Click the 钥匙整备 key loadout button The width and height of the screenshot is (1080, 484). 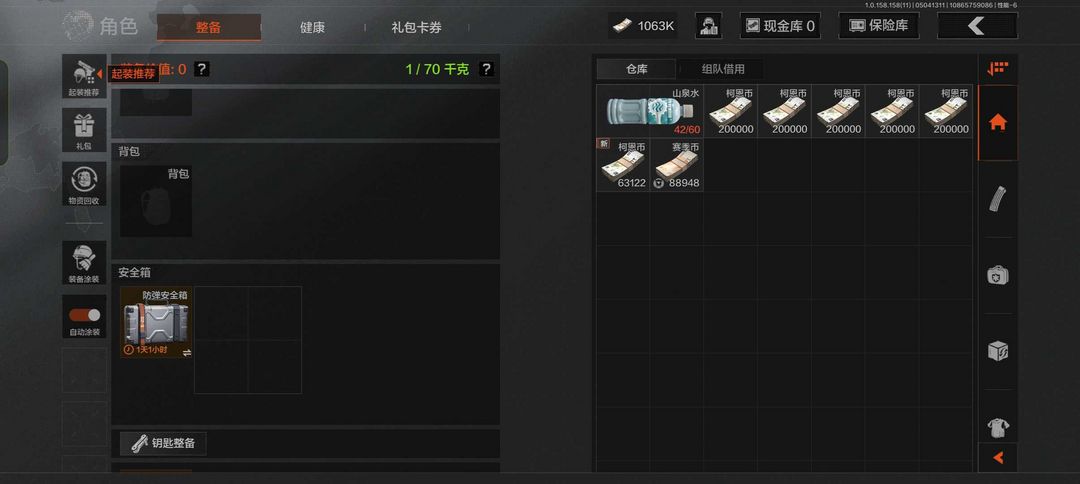tap(163, 443)
